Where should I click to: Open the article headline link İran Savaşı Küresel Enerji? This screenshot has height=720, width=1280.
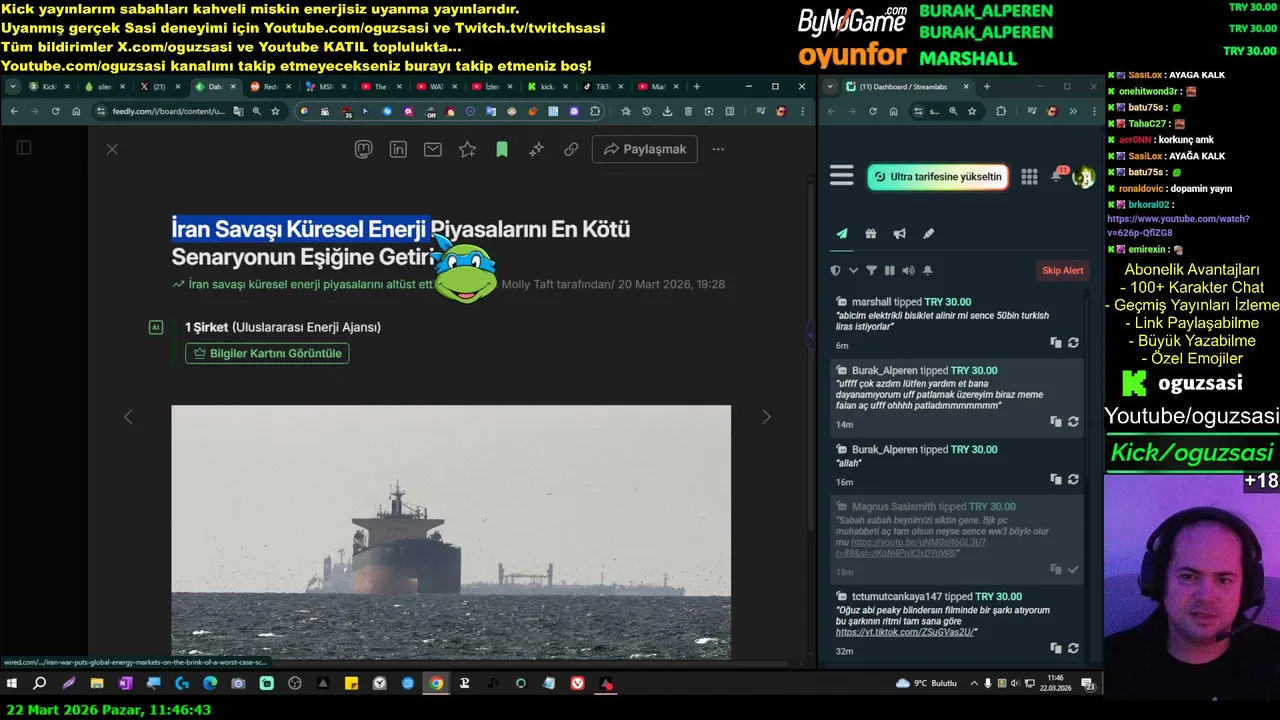[299, 229]
